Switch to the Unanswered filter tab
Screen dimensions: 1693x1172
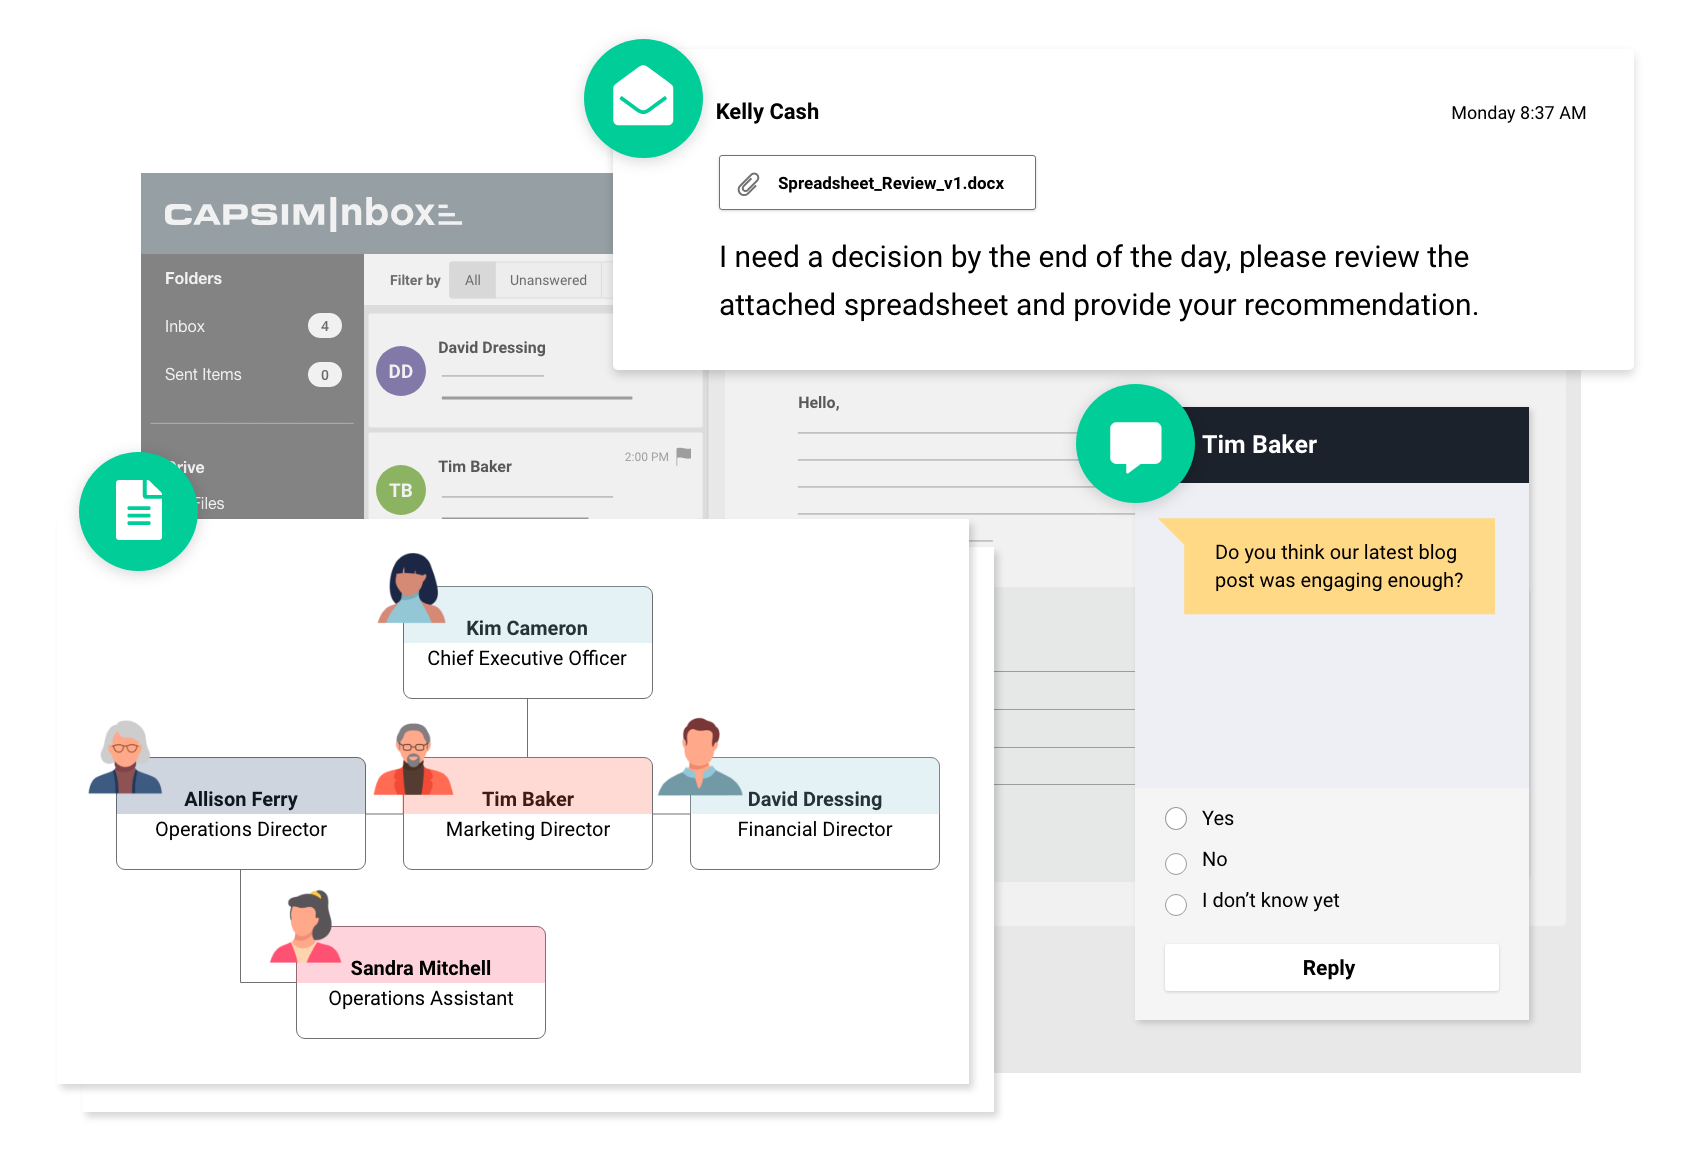click(549, 280)
